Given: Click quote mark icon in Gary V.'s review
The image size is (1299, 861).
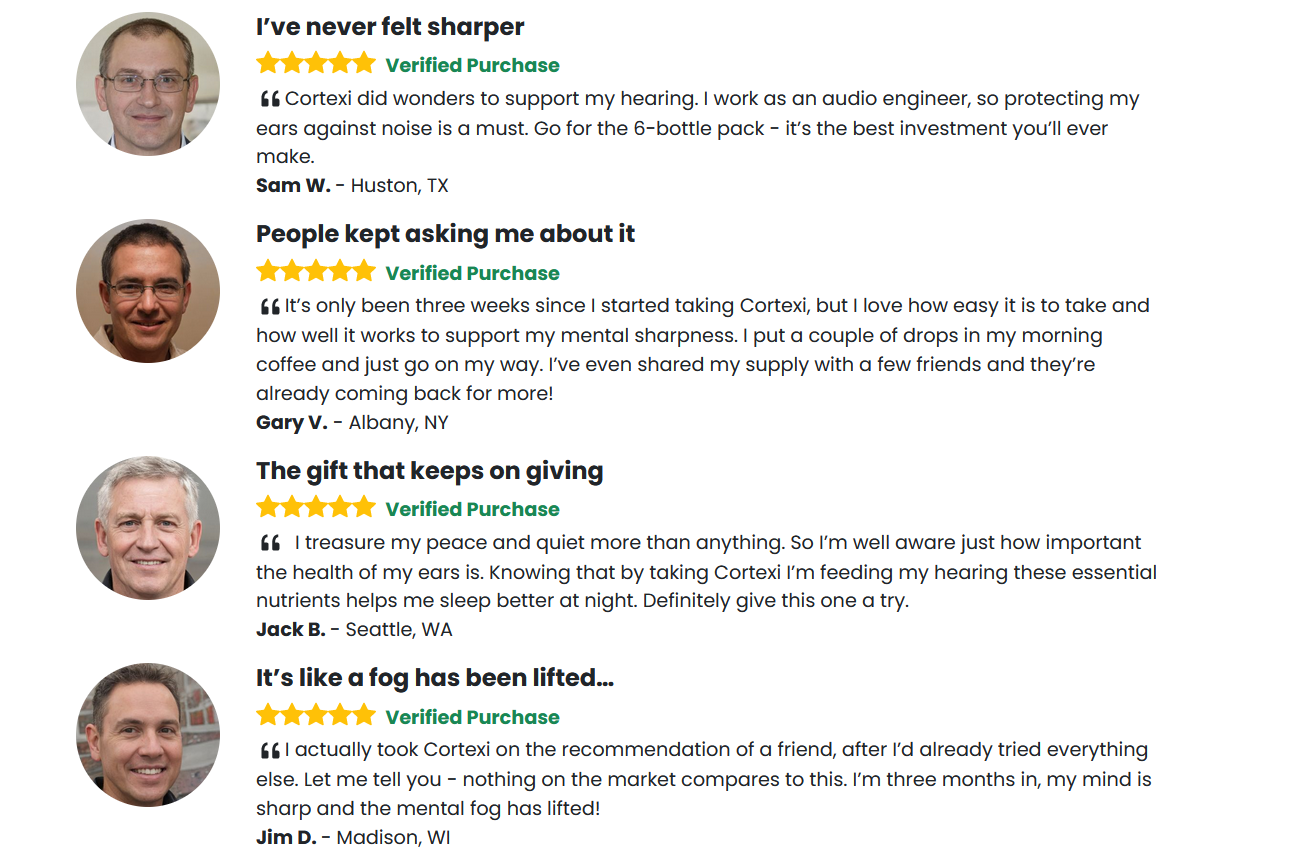Looking at the screenshot, I should (269, 306).
